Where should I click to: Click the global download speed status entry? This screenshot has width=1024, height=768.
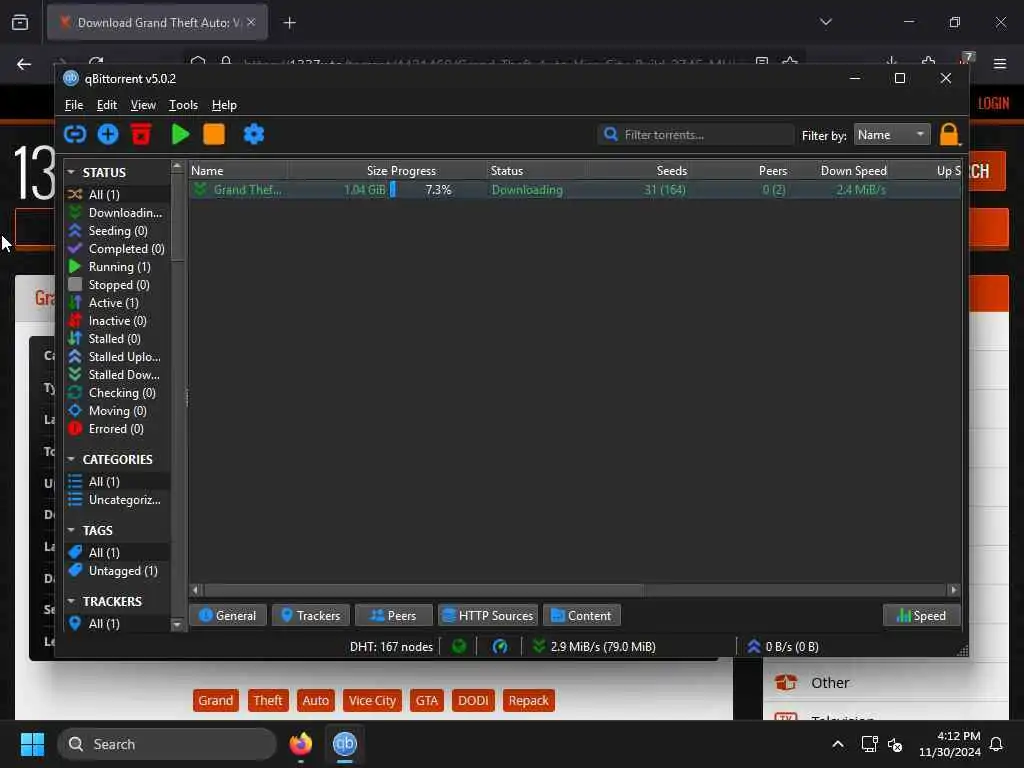tap(594, 647)
